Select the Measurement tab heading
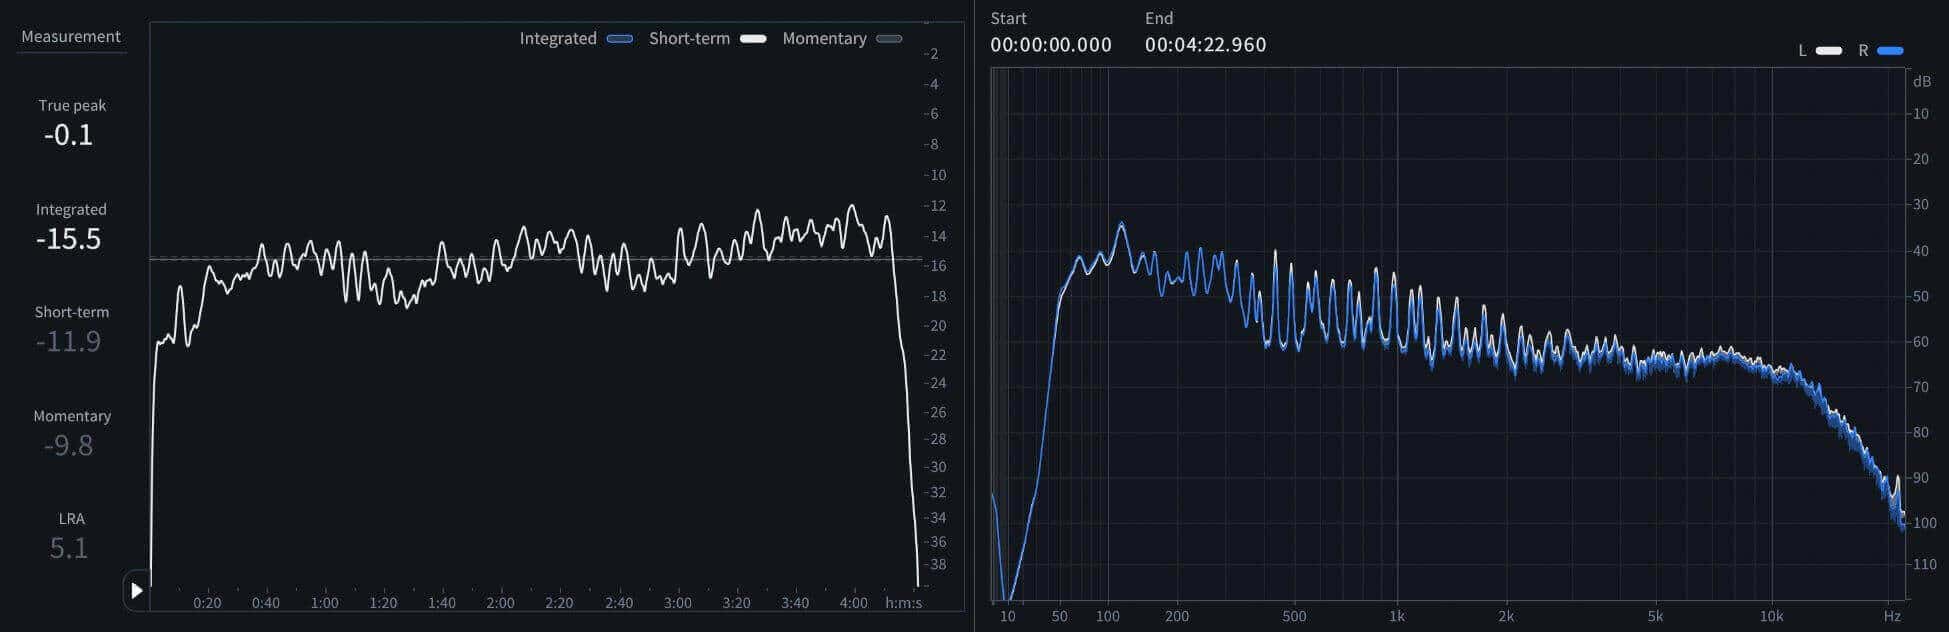The image size is (1949, 632). (71, 37)
